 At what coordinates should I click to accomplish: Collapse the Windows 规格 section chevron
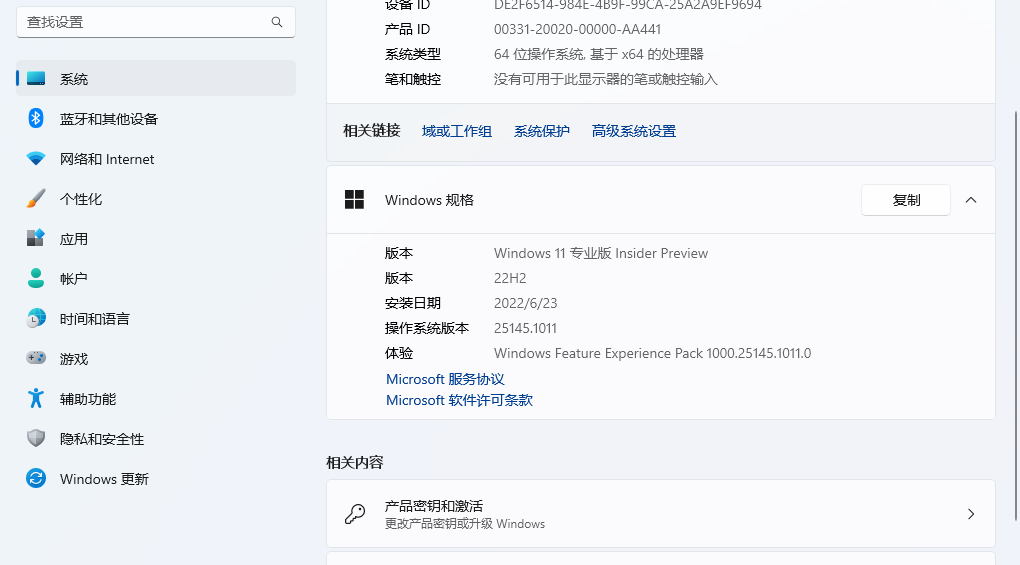(971, 200)
